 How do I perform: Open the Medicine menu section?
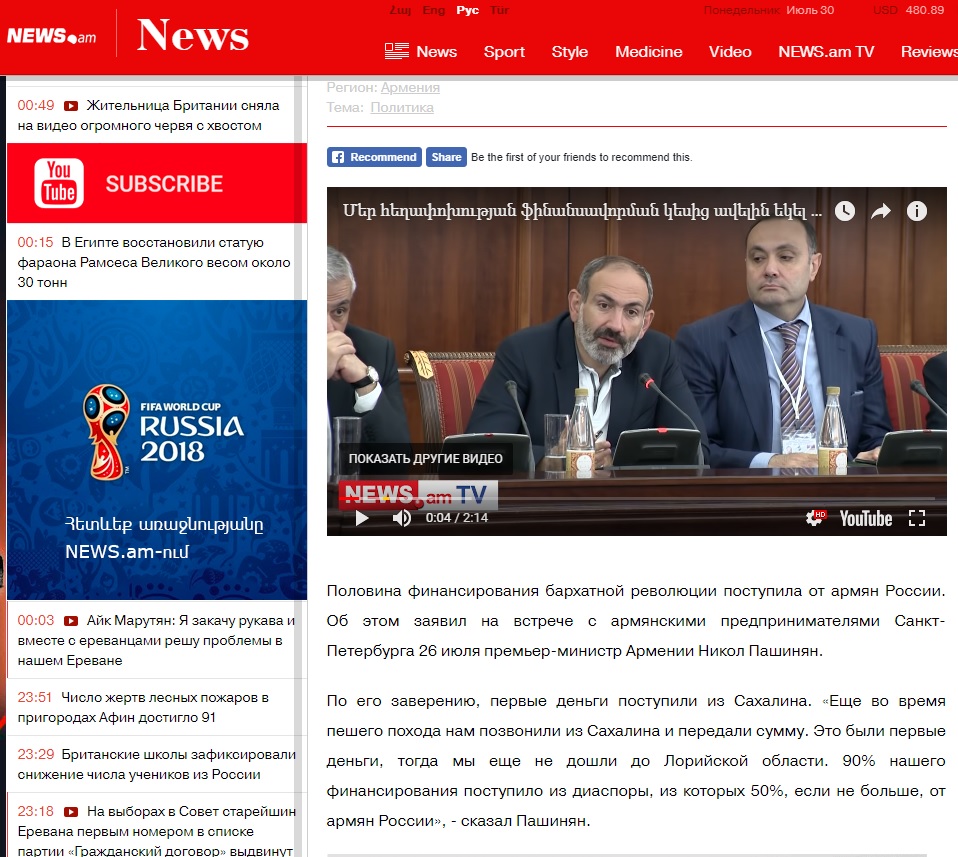click(648, 52)
